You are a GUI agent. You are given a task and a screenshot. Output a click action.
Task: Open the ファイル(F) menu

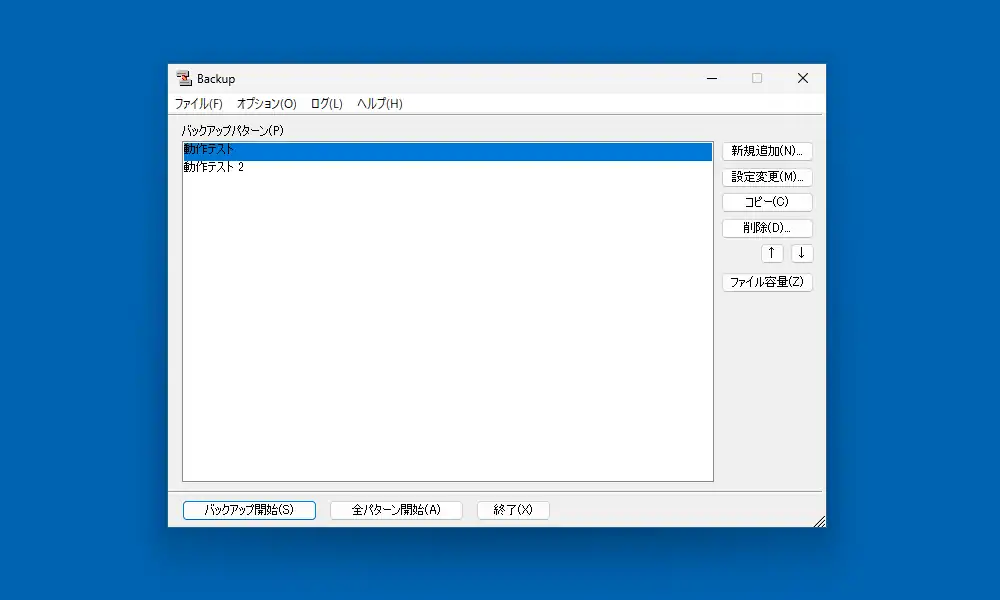point(198,104)
